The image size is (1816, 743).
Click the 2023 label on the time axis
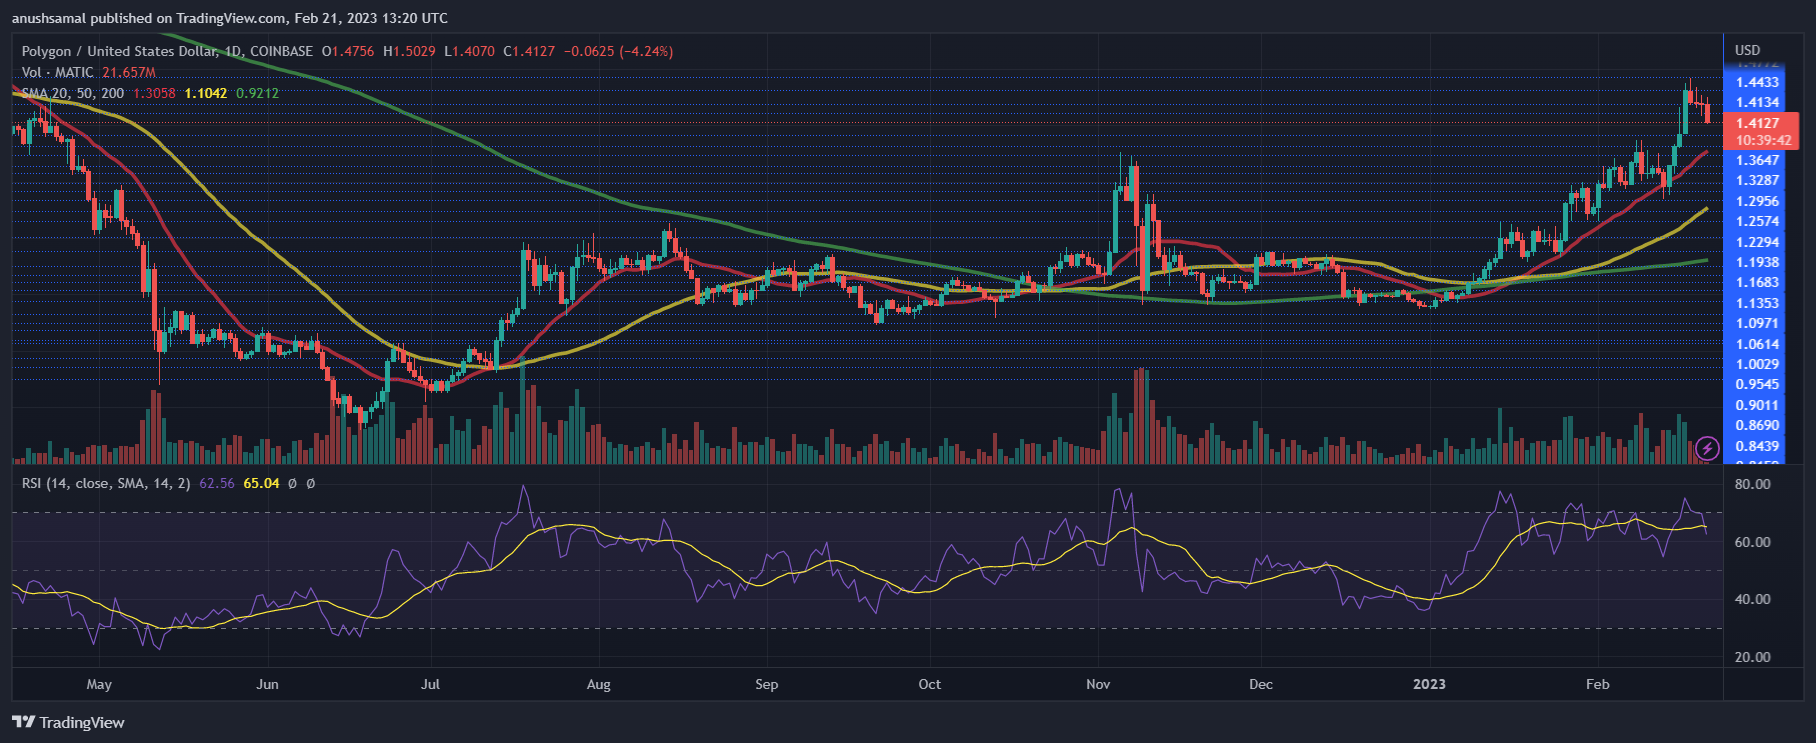pyautogui.click(x=1429, y=685)
